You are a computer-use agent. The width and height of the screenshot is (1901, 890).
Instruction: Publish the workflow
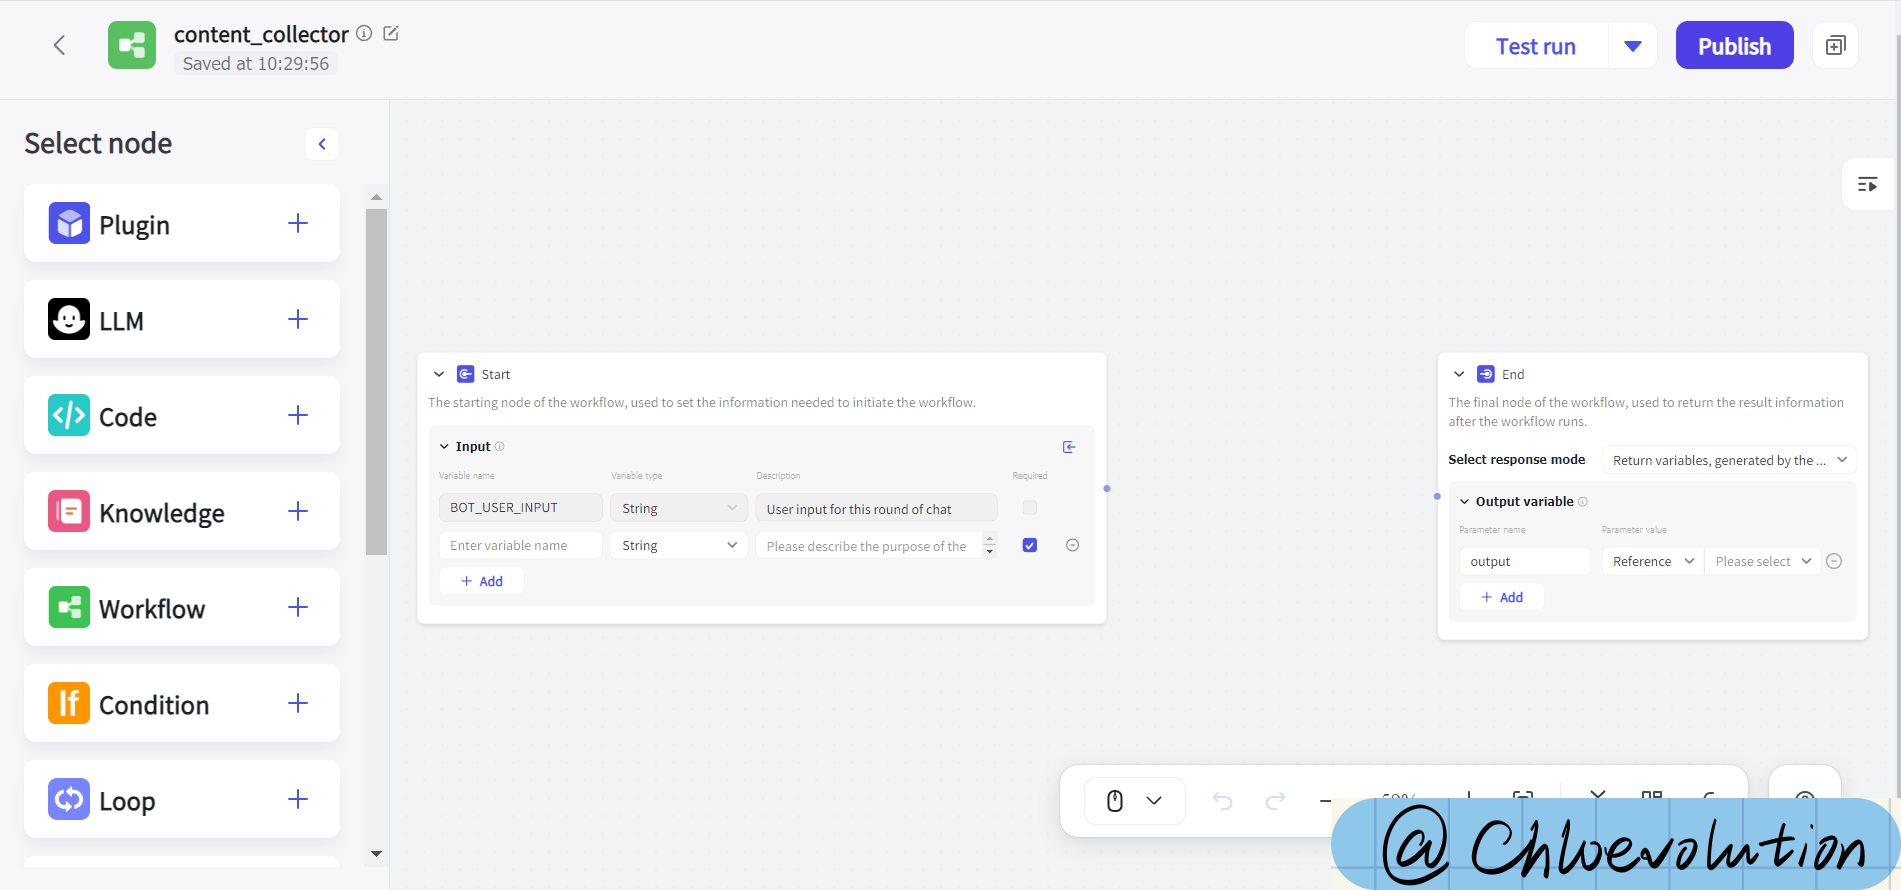point(1734,46)
